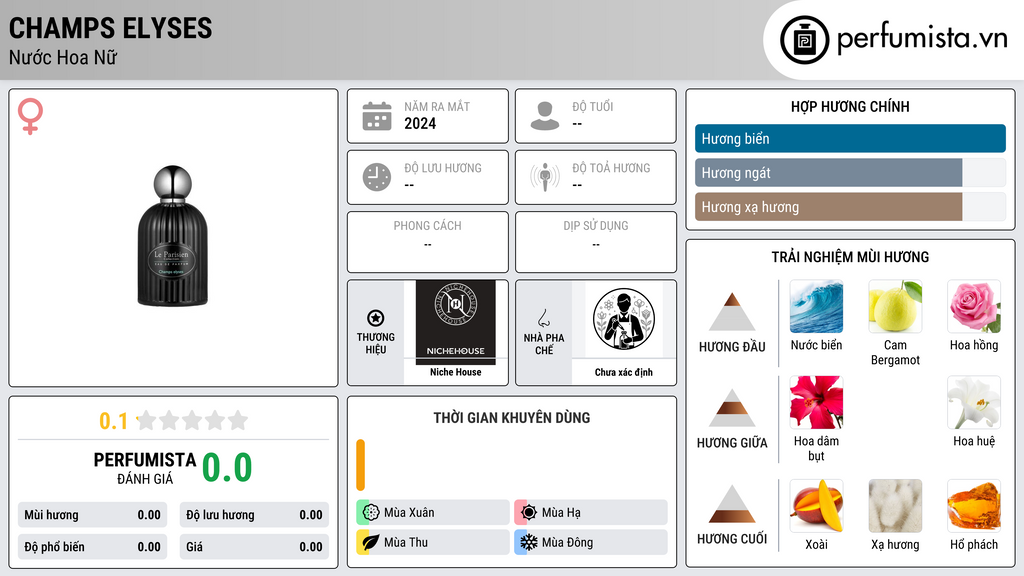Viewport: 1024px width, 576px height.
Task: Select the Xoài mango note image
Action: click(816, 506)
